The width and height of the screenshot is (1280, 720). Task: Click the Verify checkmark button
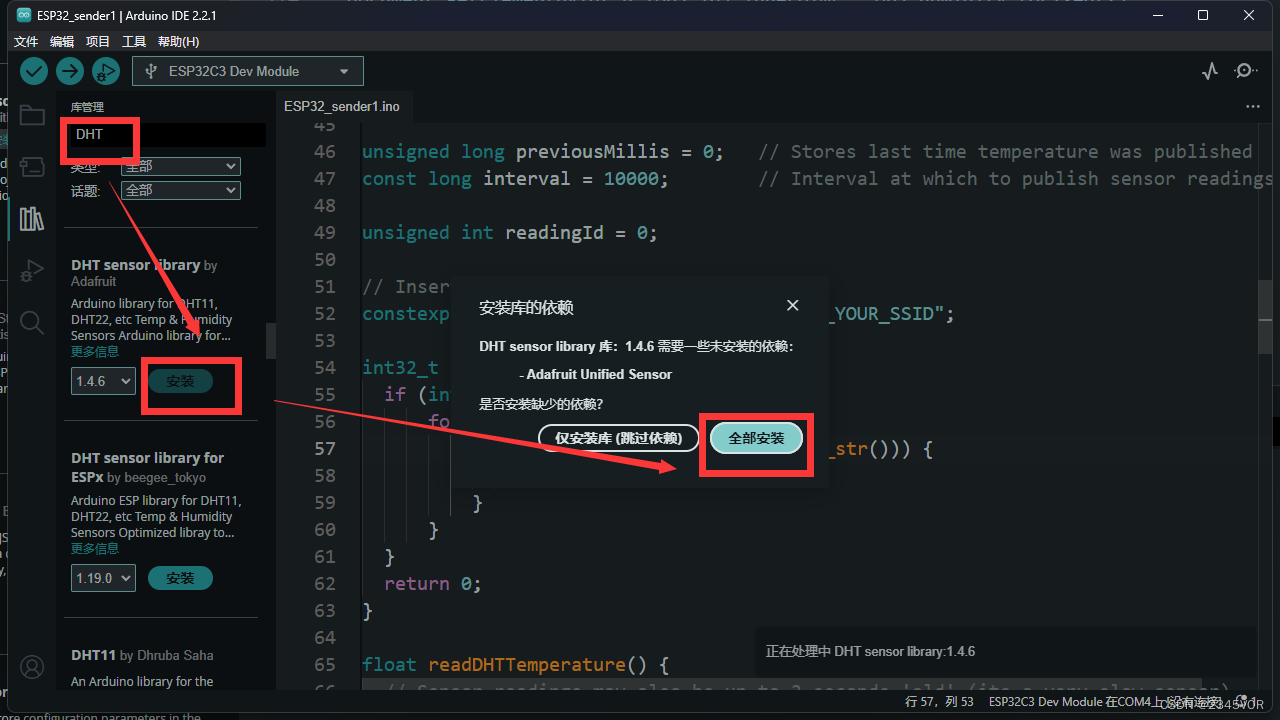point(34,71)
